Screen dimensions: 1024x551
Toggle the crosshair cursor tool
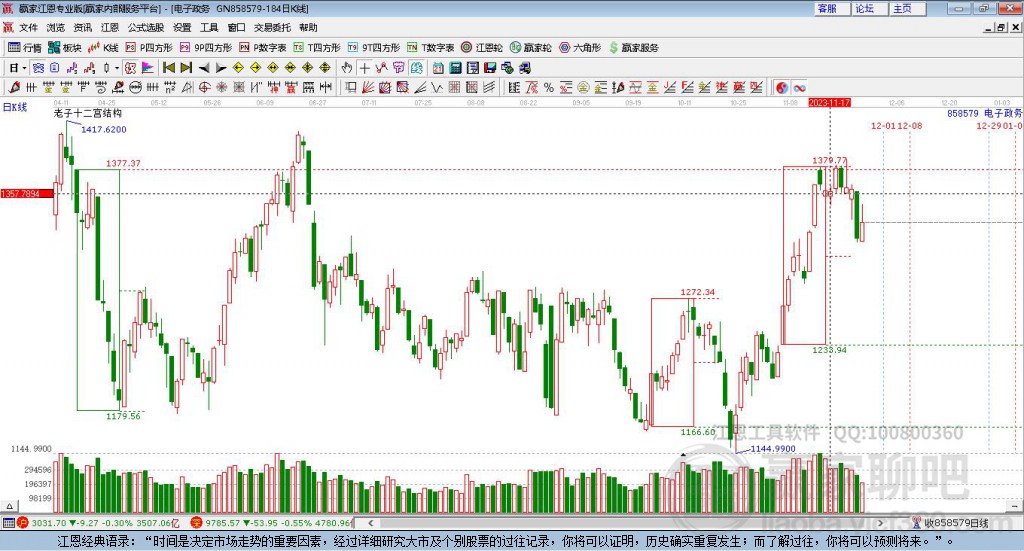coord(364,67)
